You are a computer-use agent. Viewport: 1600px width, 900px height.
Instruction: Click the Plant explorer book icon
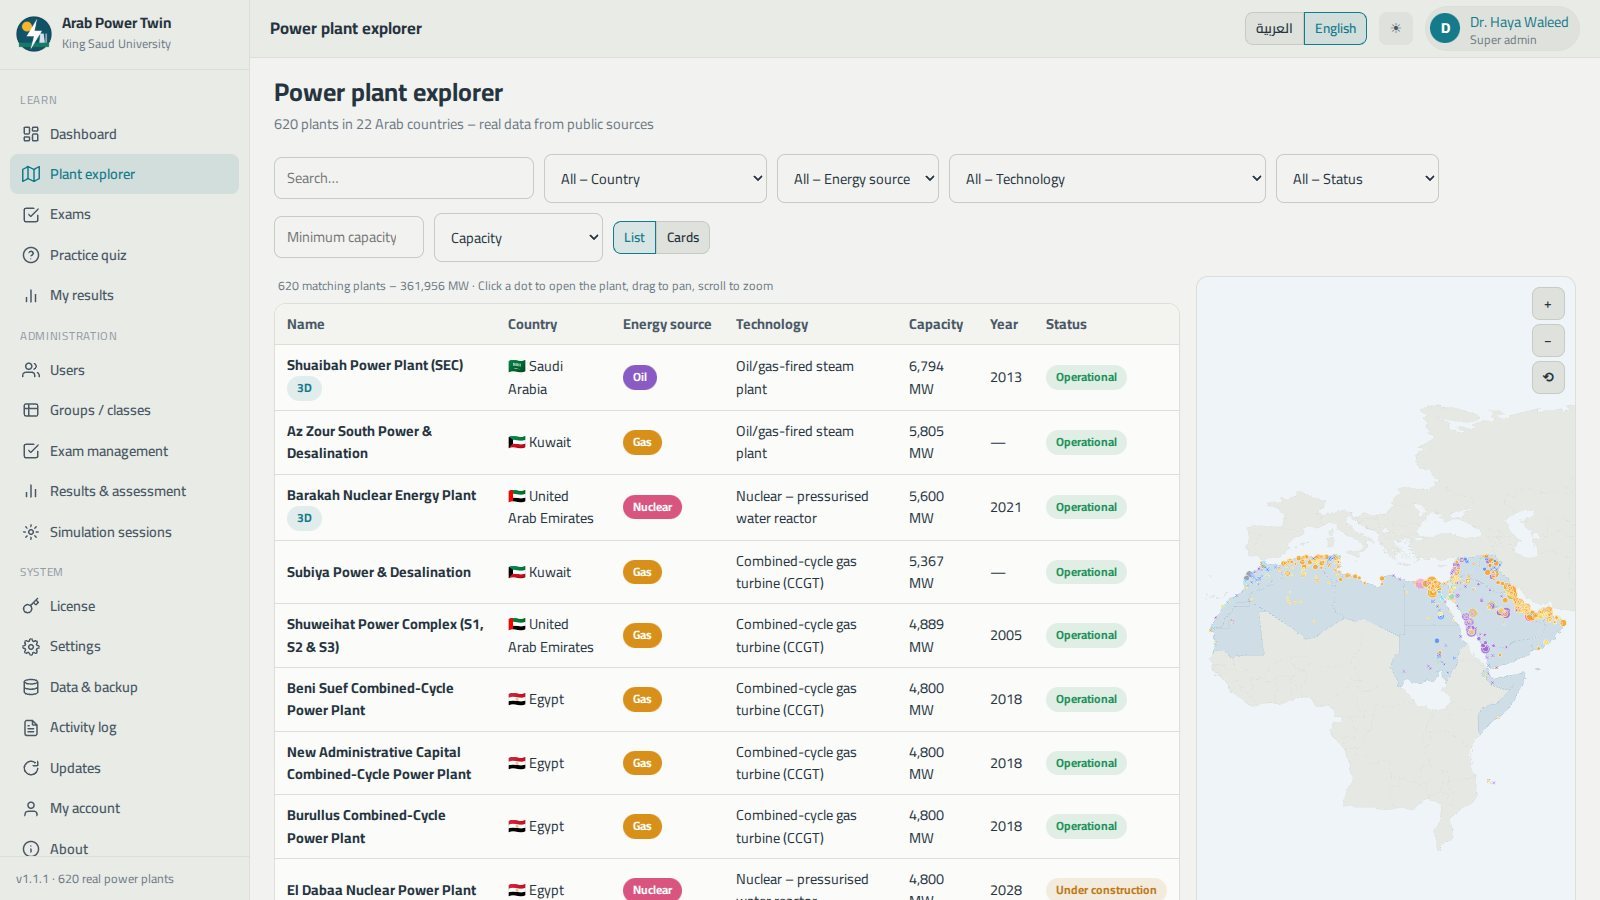pos(31,174)
